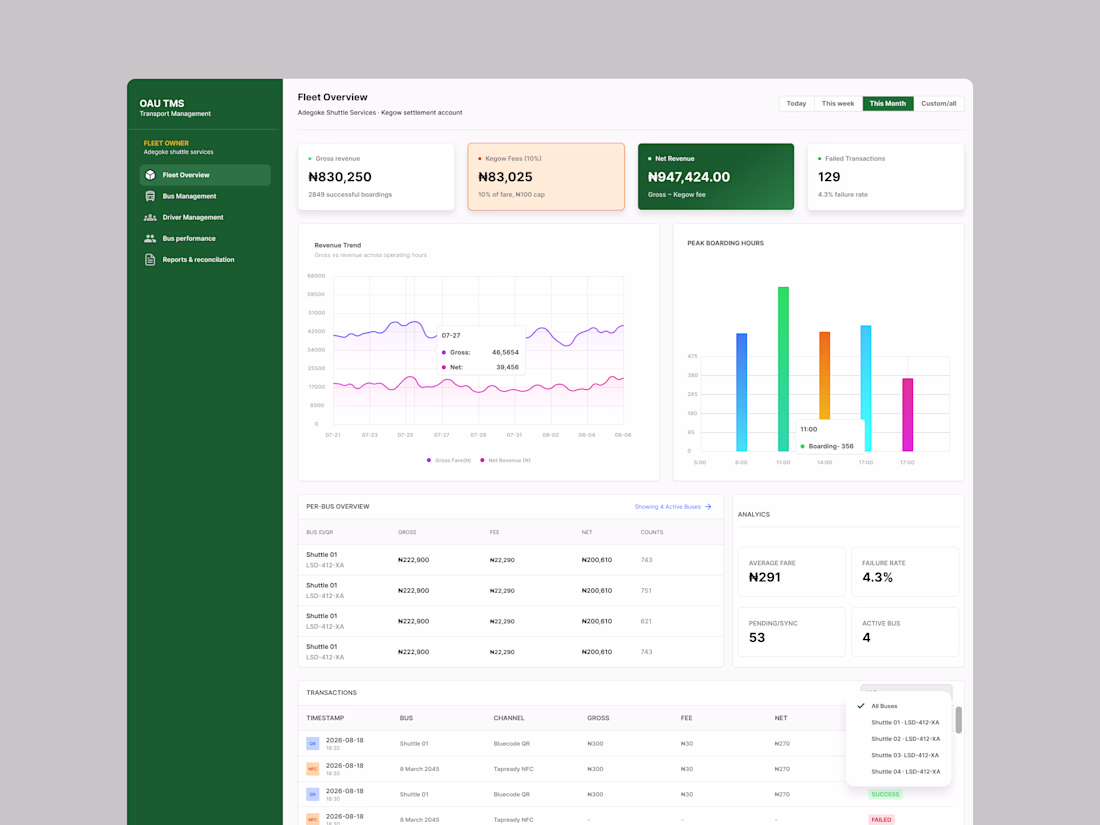This screenshot has width=1100, height=825.
Task: Click the Kegow Fees (10%) card
Action: tap(546, 177)
